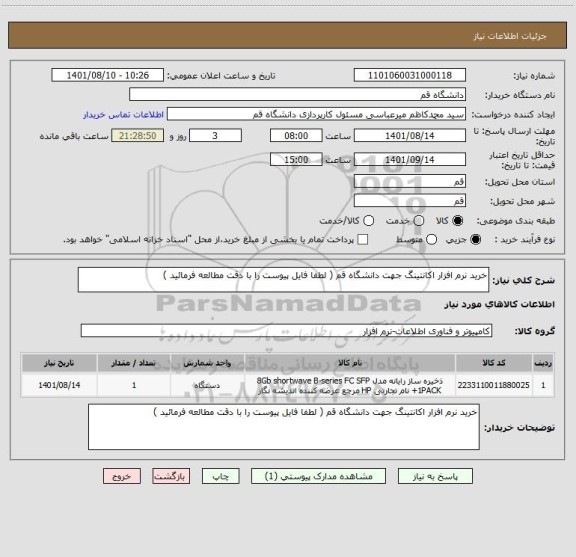Open اطلاعات تماس خریدار link

point(123,115)
